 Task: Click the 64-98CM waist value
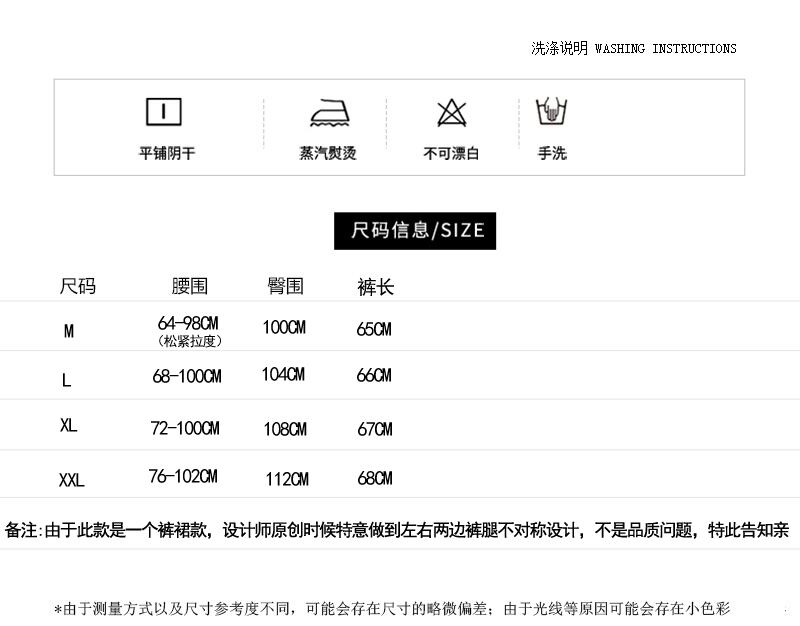[188, 323]
